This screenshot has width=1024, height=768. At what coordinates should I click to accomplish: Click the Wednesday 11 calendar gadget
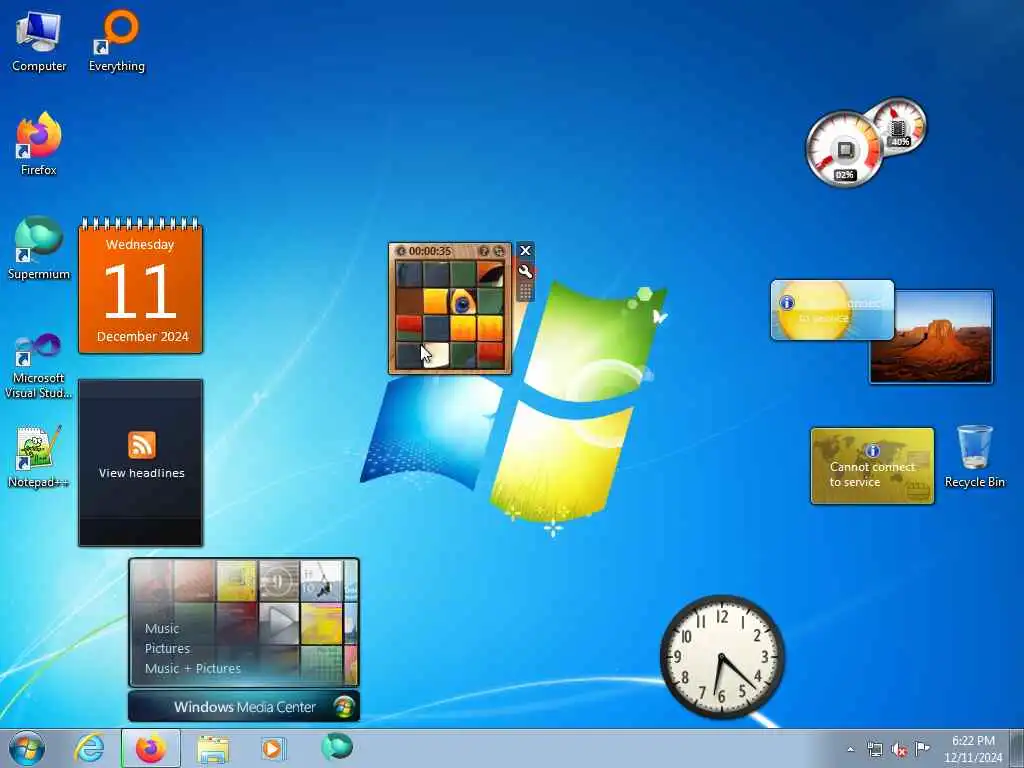click(x=140, y=287)
